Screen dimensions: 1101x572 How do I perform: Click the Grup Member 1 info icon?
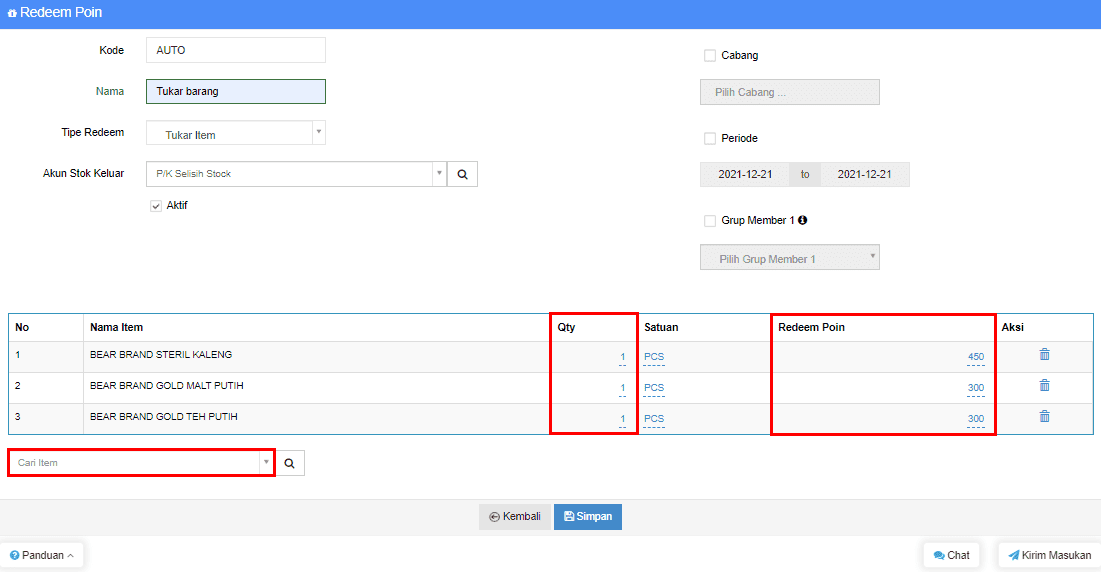803,220
